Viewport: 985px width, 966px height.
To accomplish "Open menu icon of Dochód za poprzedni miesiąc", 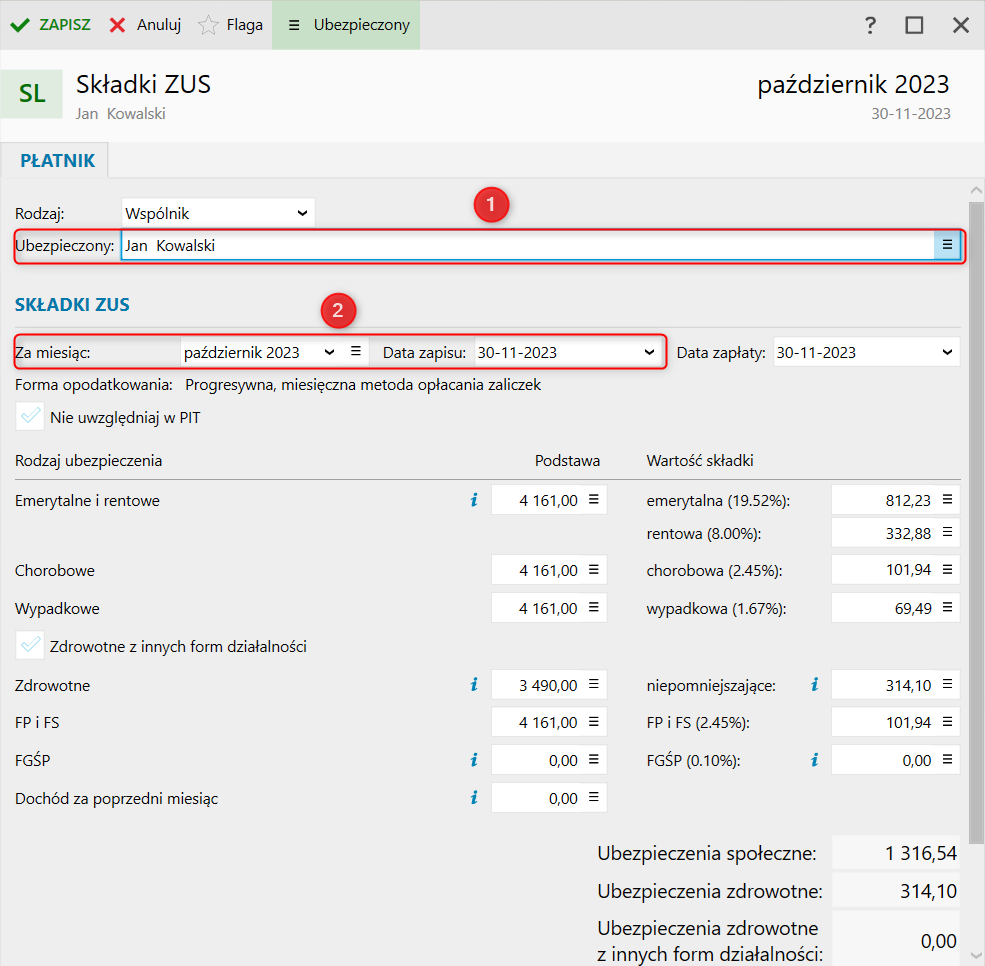I will click(594, 797).
